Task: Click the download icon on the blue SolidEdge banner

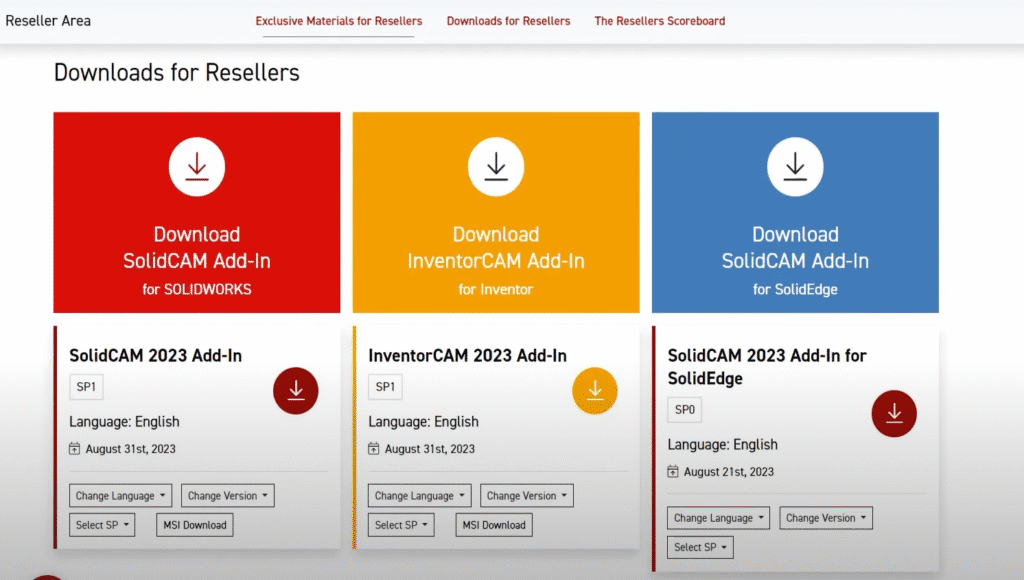Action: (x=795, y=167)
